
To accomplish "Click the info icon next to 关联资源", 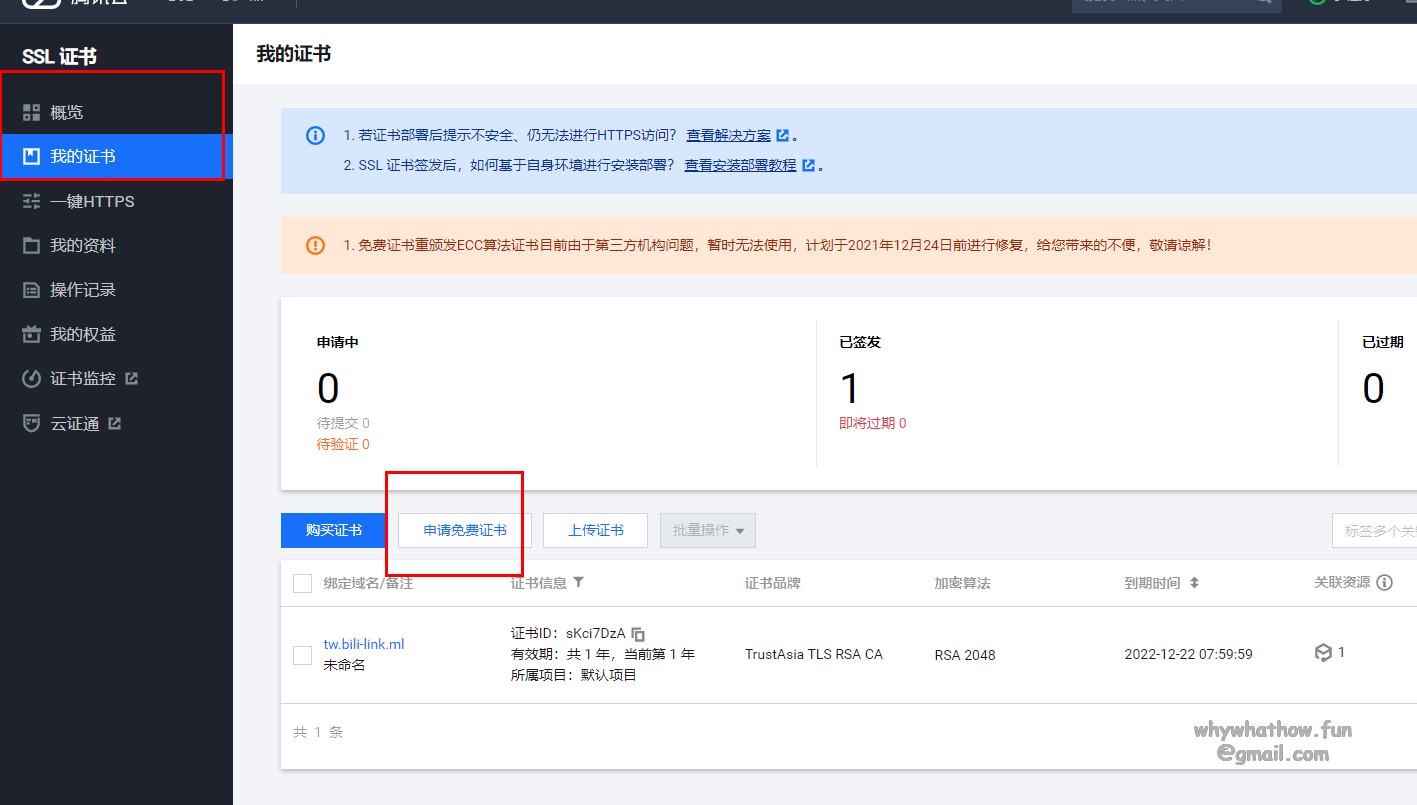I will 1384,582.
